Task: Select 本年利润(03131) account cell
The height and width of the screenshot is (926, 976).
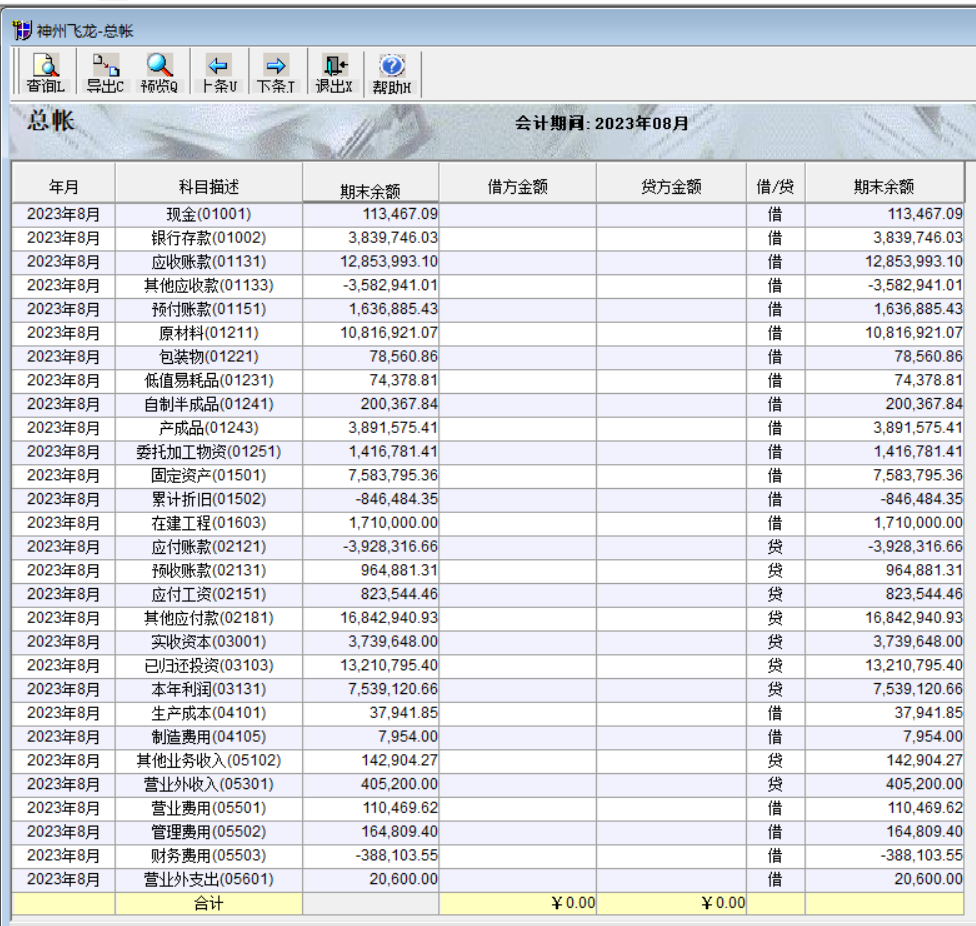Action: point(209,690)
